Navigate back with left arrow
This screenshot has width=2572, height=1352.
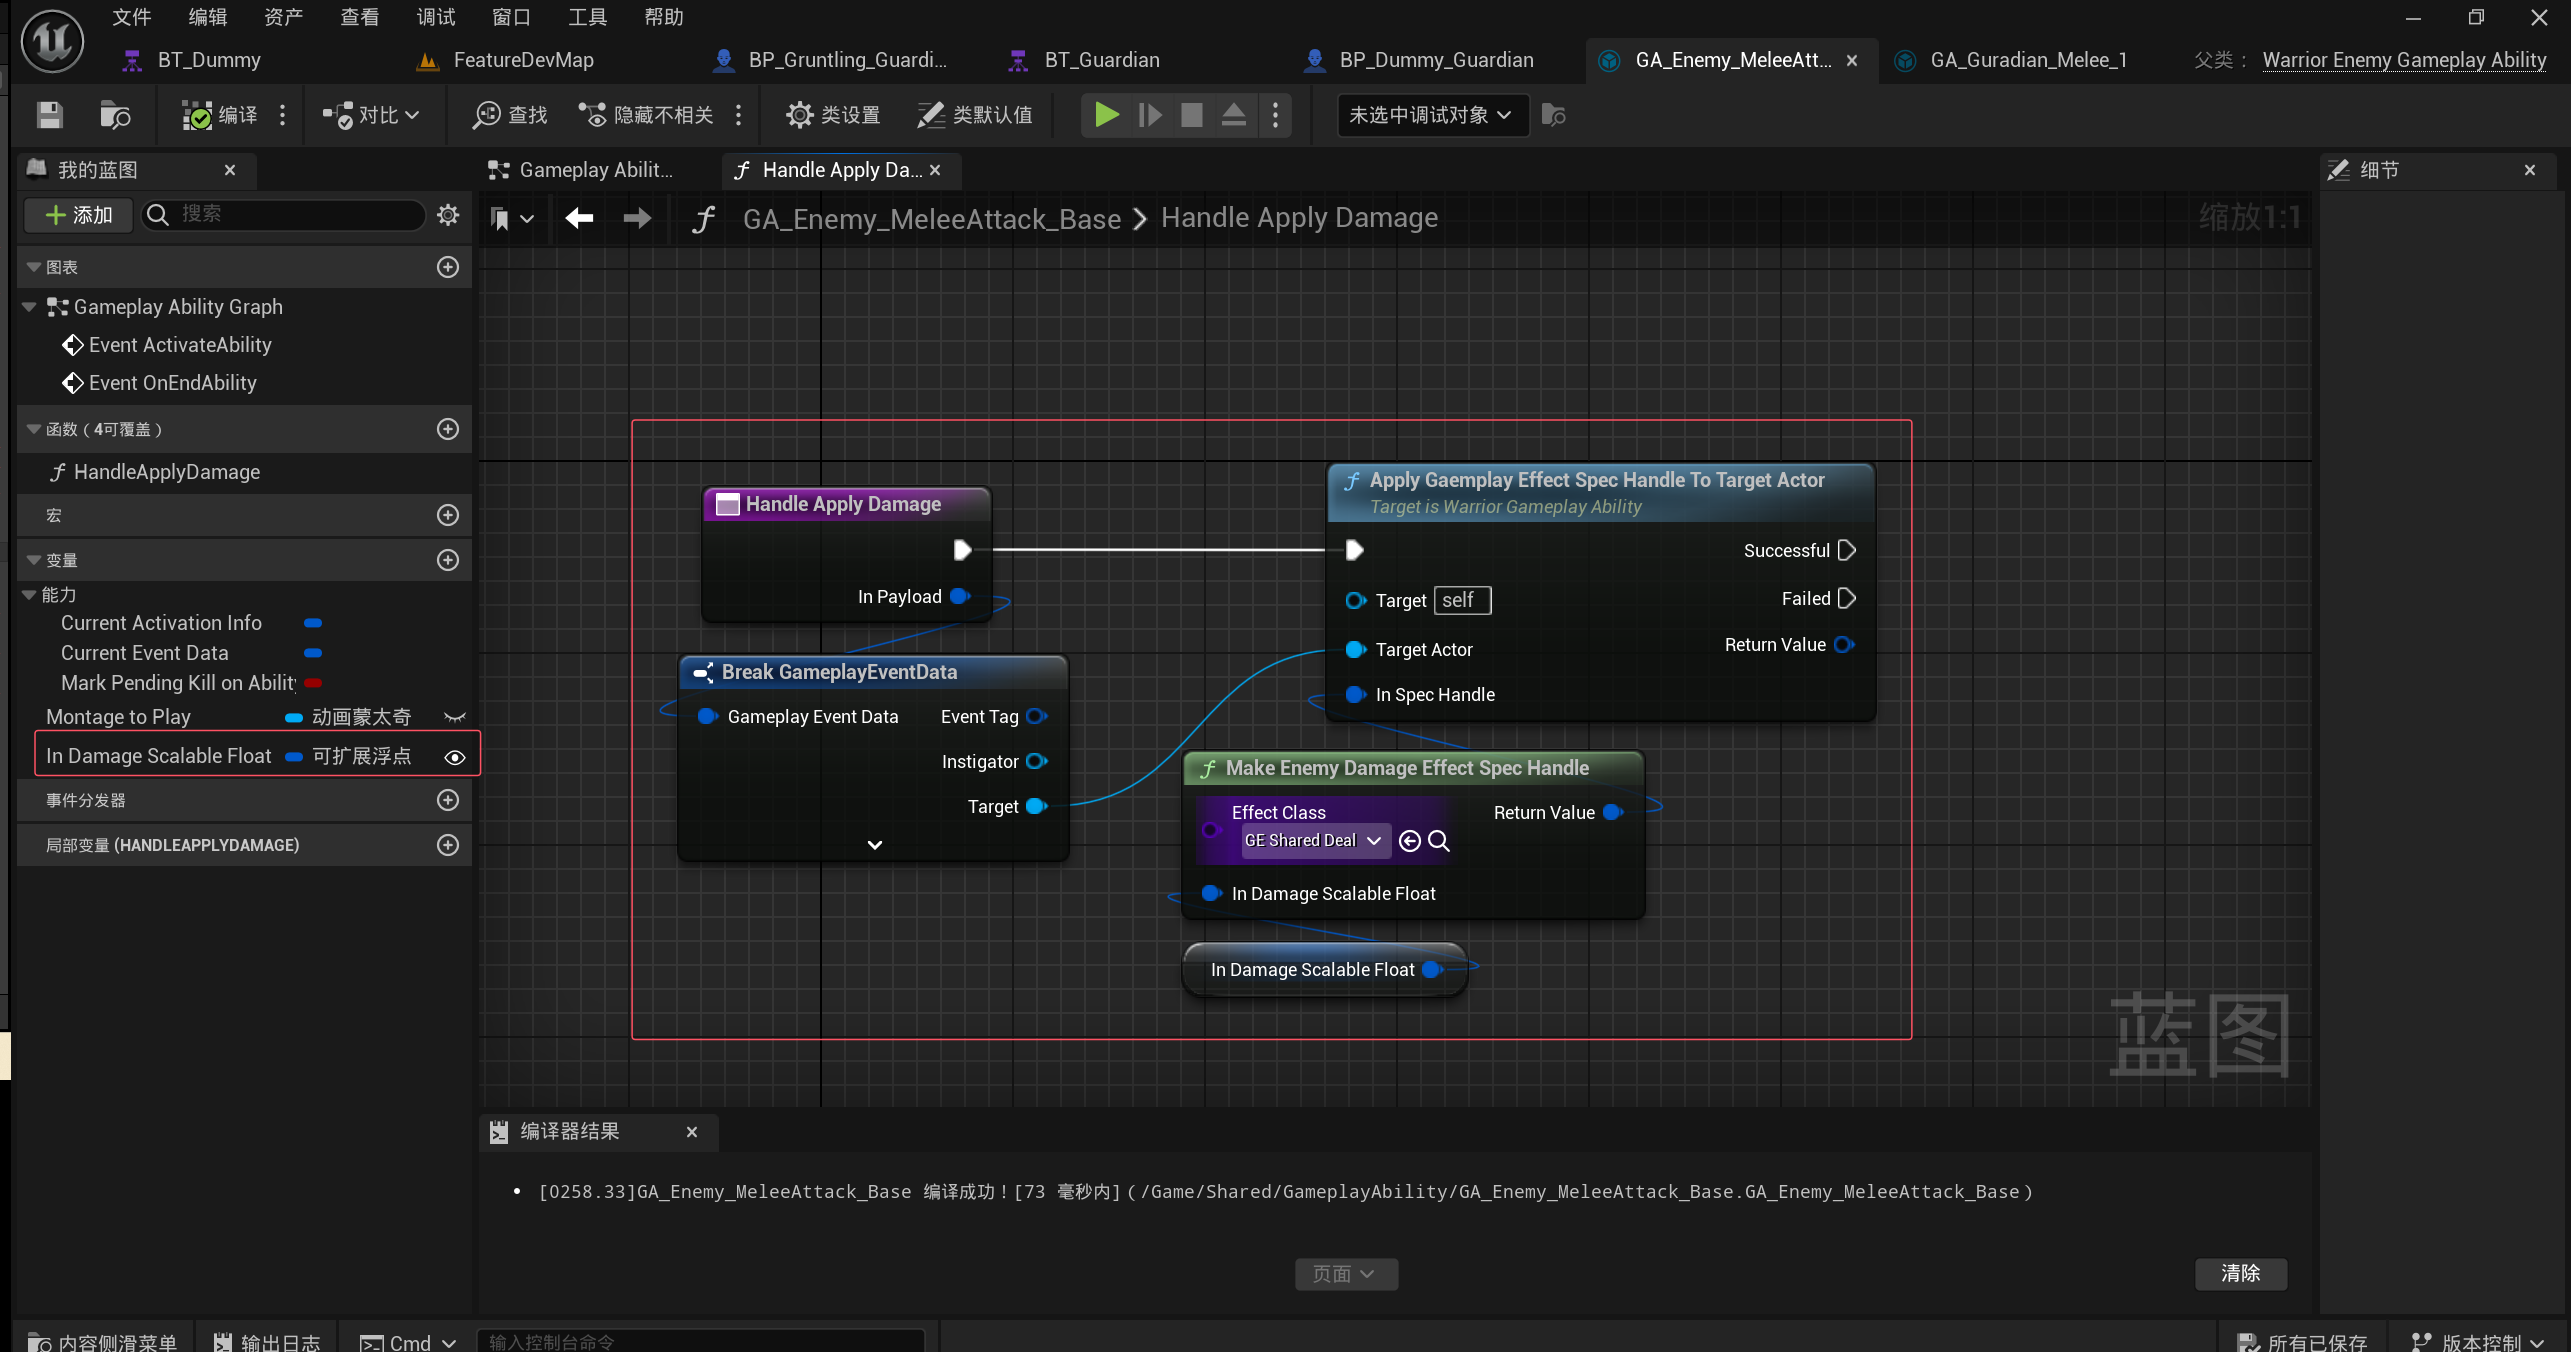point(579,218)
